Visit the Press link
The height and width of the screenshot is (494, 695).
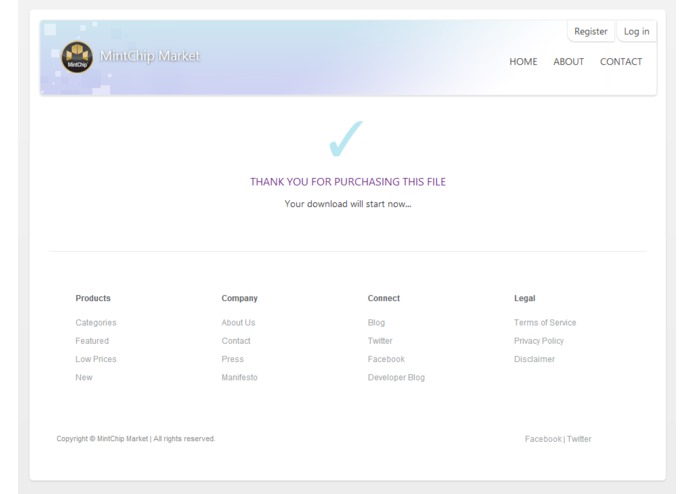click(x=233, y=359)
